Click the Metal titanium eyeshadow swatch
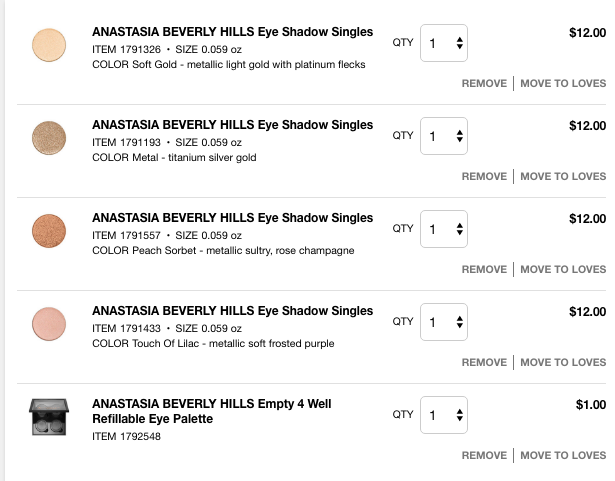The height and width of the screenshot is (481, 615). (x=48, y=136)
